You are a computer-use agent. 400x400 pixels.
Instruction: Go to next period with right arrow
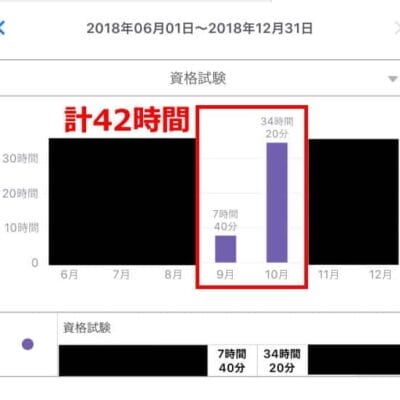click(397, 29)
